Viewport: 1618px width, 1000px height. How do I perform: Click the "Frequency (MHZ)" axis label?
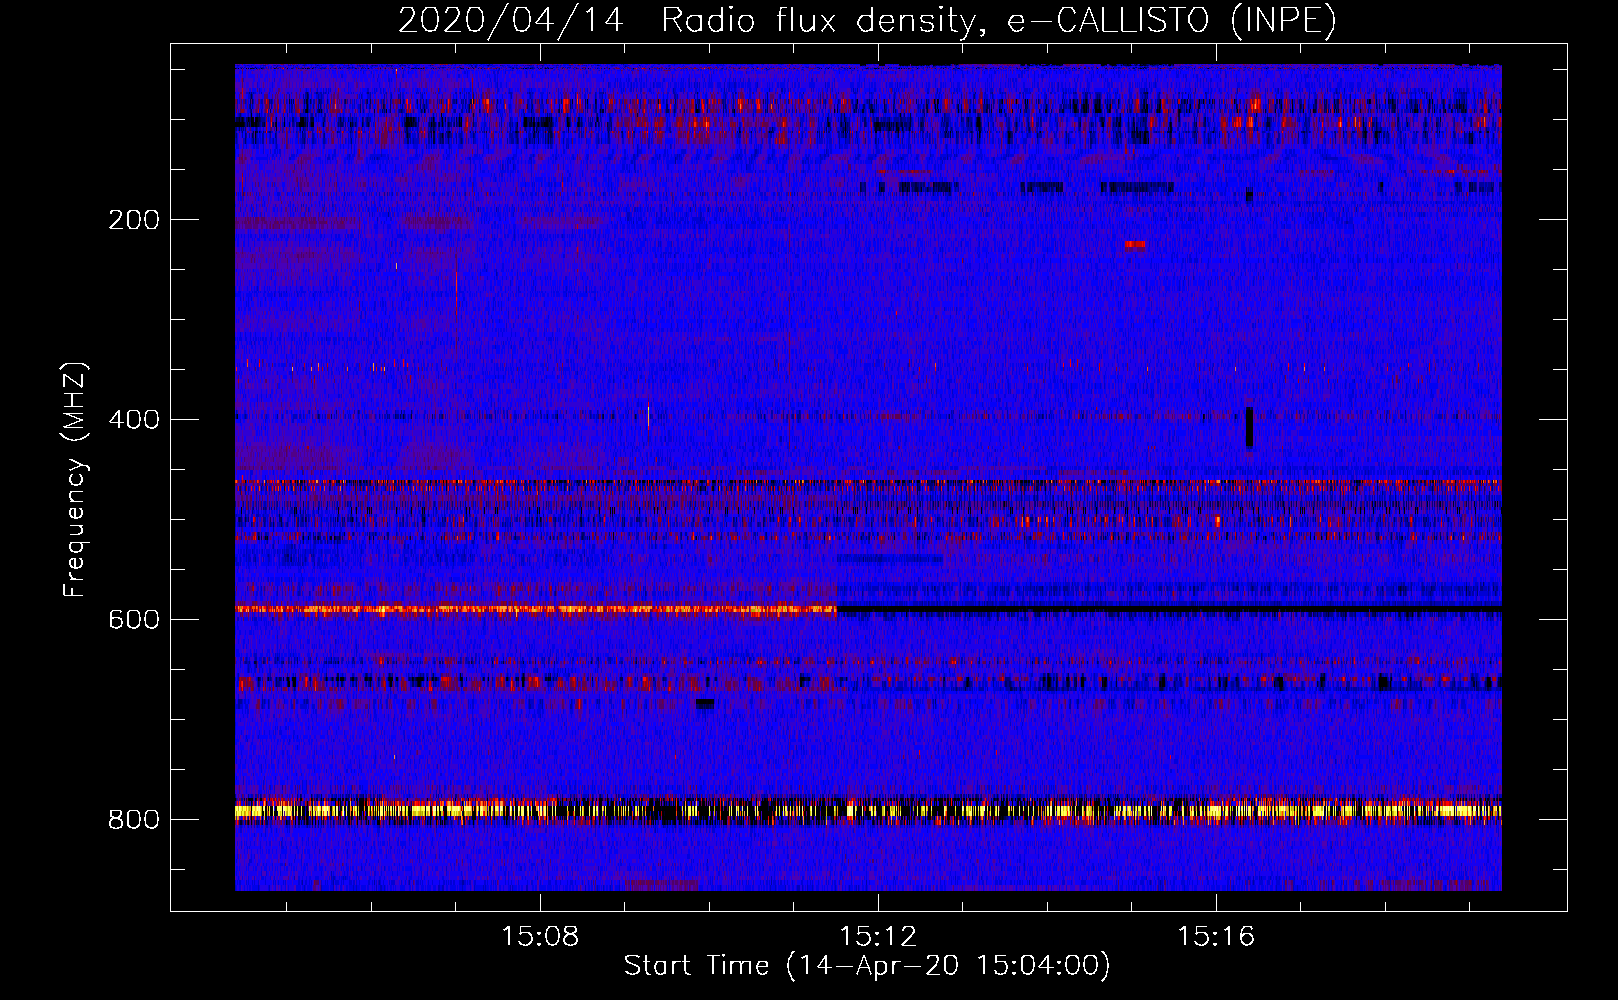click(75, 480)
